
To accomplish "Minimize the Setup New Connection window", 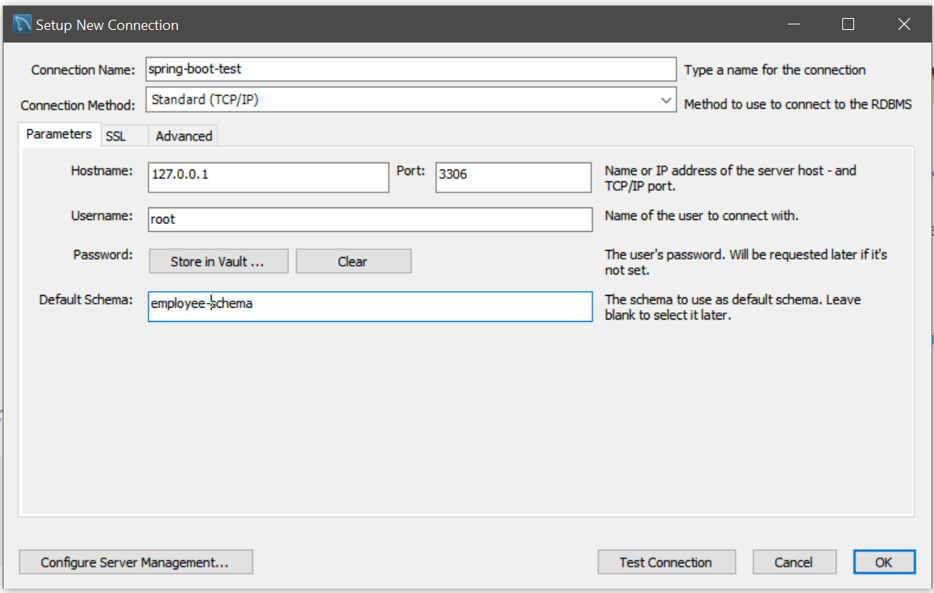I will coord(793,24).
